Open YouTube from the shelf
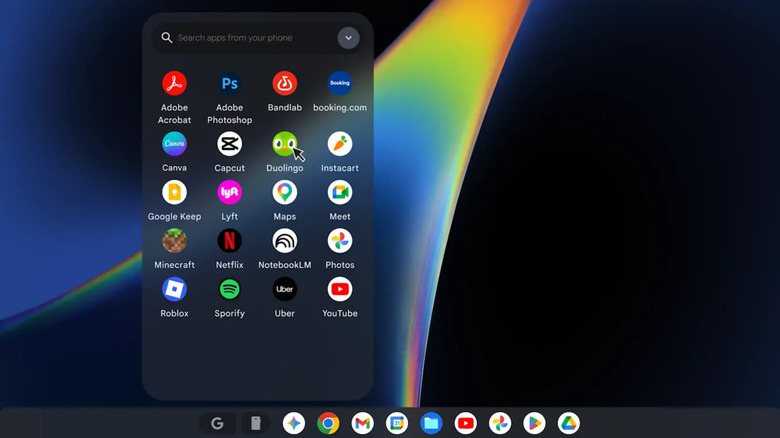The height and width of the screenshot is (438, 780). pyautogui.click(x=466, y=424)
